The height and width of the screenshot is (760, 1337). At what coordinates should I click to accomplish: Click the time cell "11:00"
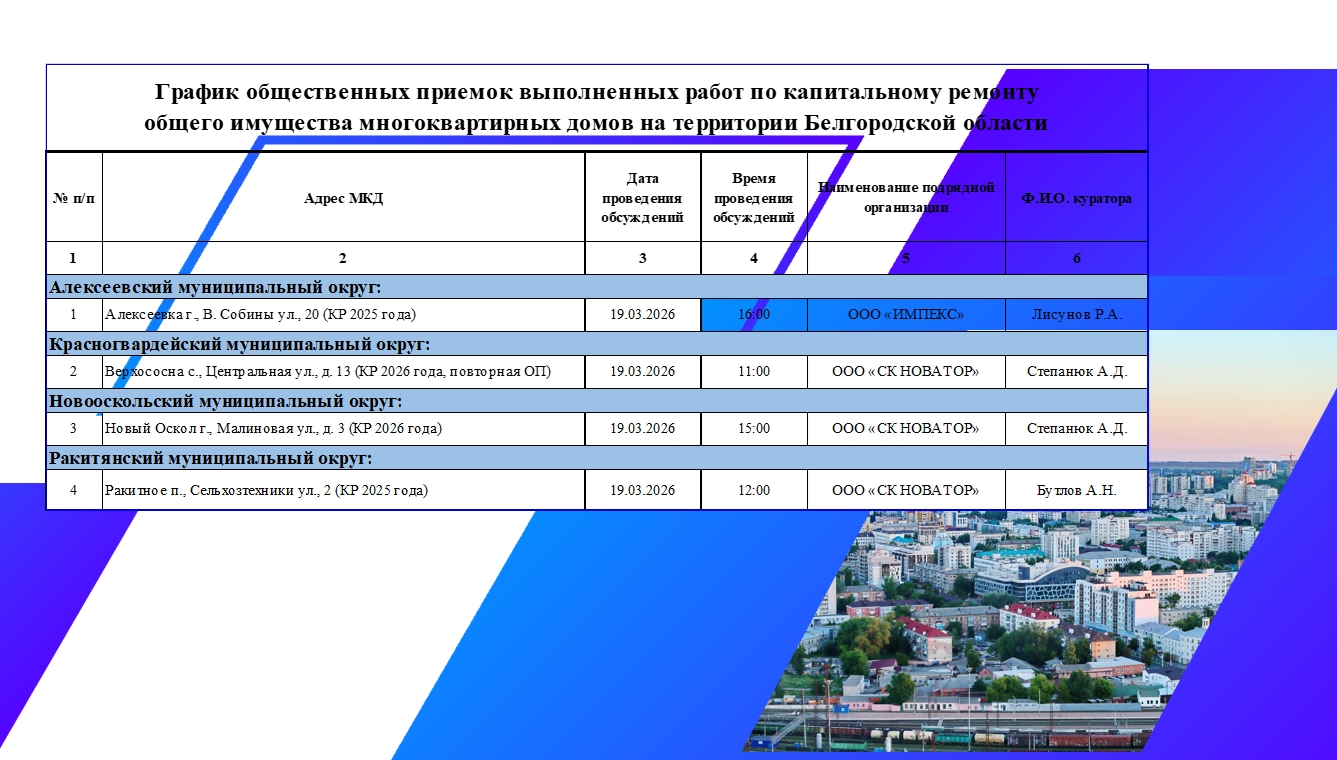point(754,371)
